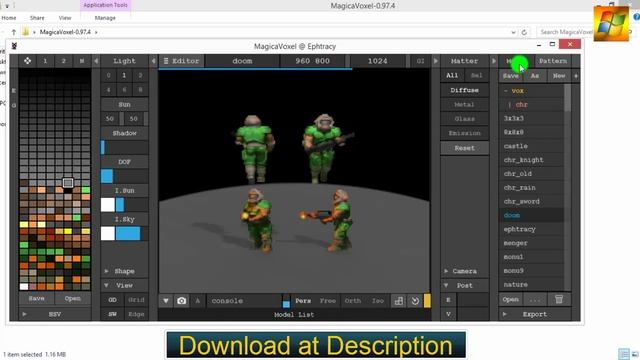640x360 pixels.
Task: Adjust the DOF slider
Action: pos(124,176)
